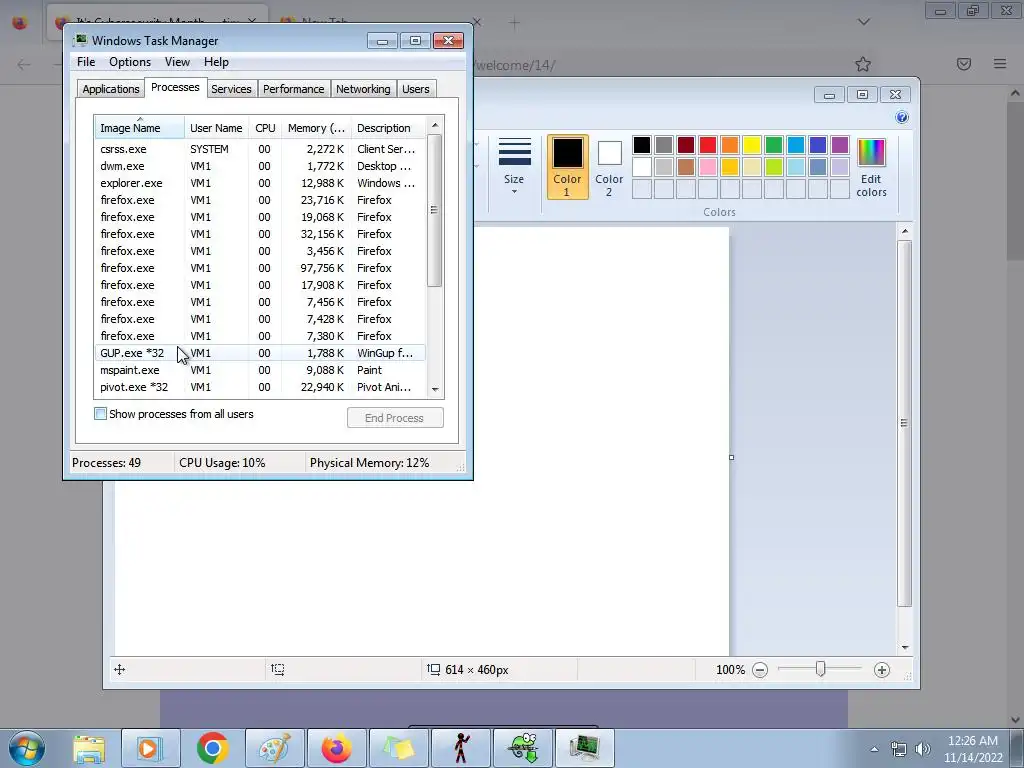1024x768 pixels.
Task: Select the dwm.exe process row
Action: tap(260, 167)
